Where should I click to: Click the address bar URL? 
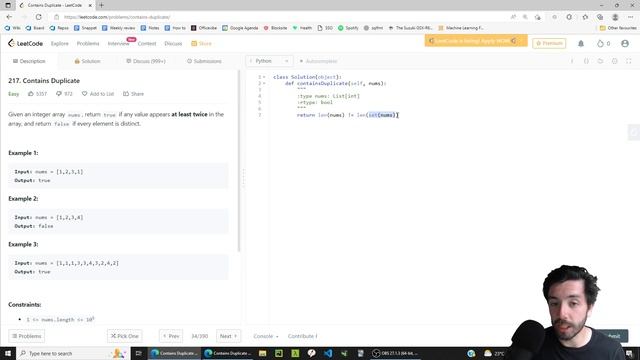[117, 17]
